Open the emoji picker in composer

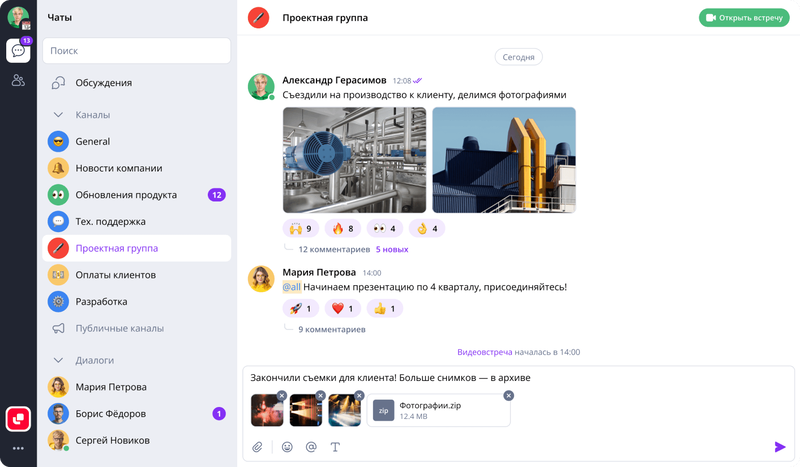pyautogui.click(x=287, y=447)
